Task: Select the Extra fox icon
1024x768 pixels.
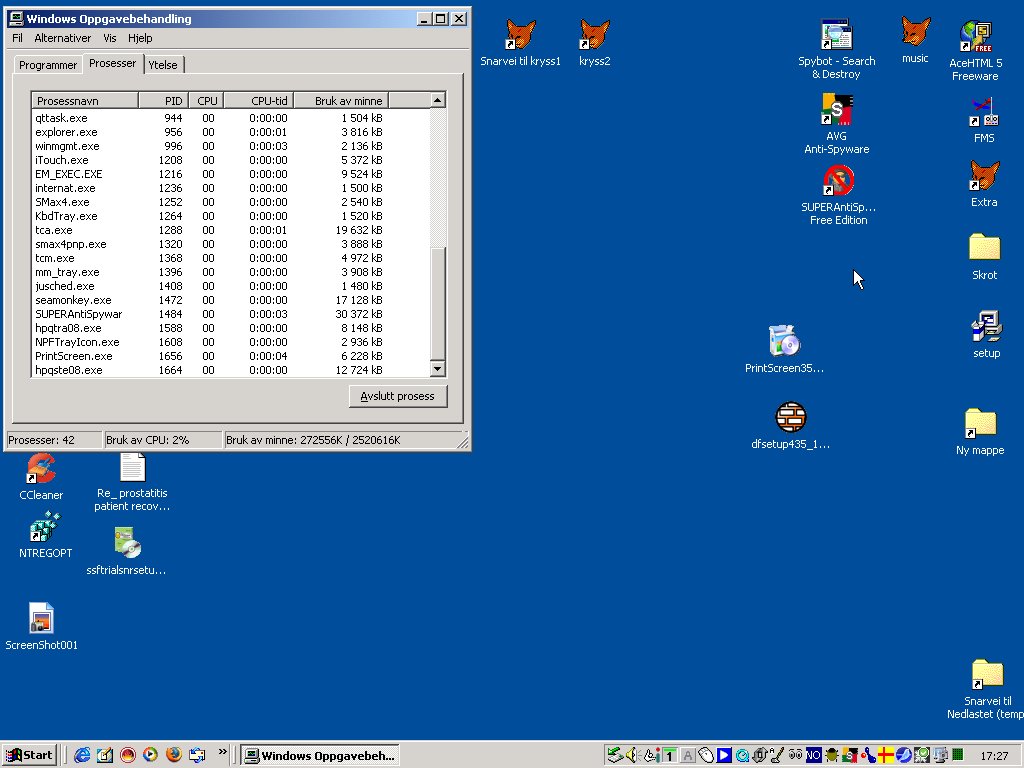Action: [984, 184]
